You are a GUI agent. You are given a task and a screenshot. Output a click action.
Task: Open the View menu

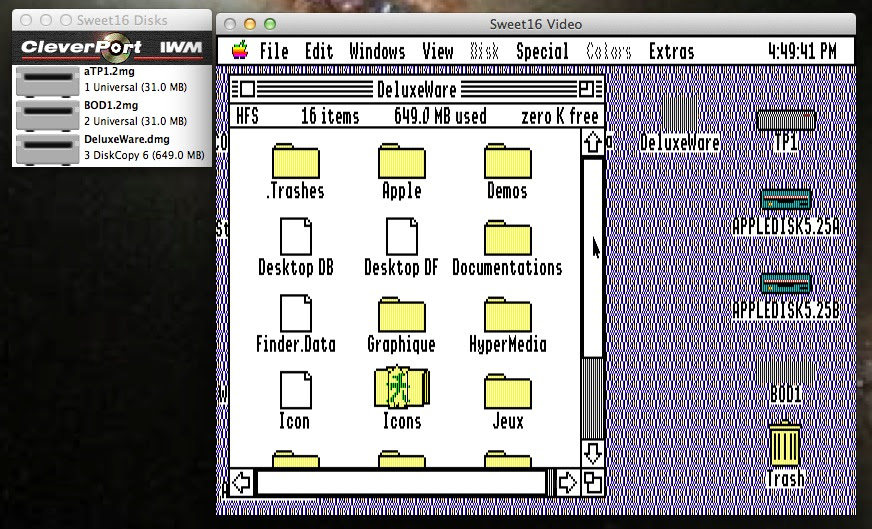point(438,51)
